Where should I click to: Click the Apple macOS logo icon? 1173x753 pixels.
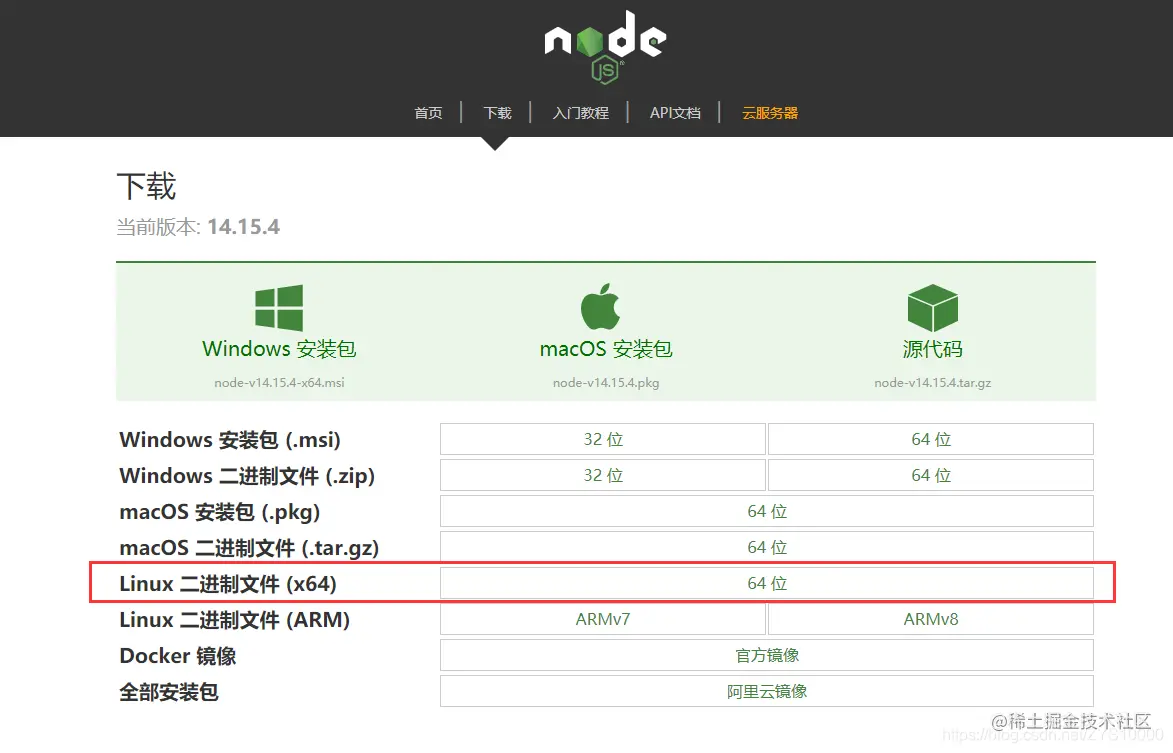pyautogui.click(x=601, y=307)
